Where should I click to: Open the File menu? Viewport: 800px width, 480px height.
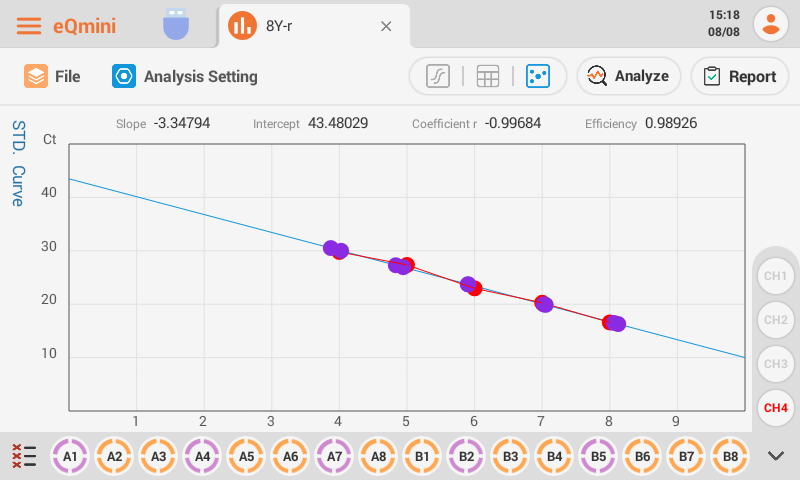pos(52,76)
